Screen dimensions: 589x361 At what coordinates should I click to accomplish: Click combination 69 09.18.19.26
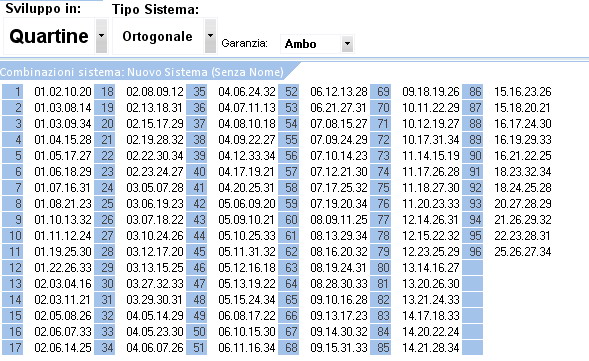(x=431, y=92)
